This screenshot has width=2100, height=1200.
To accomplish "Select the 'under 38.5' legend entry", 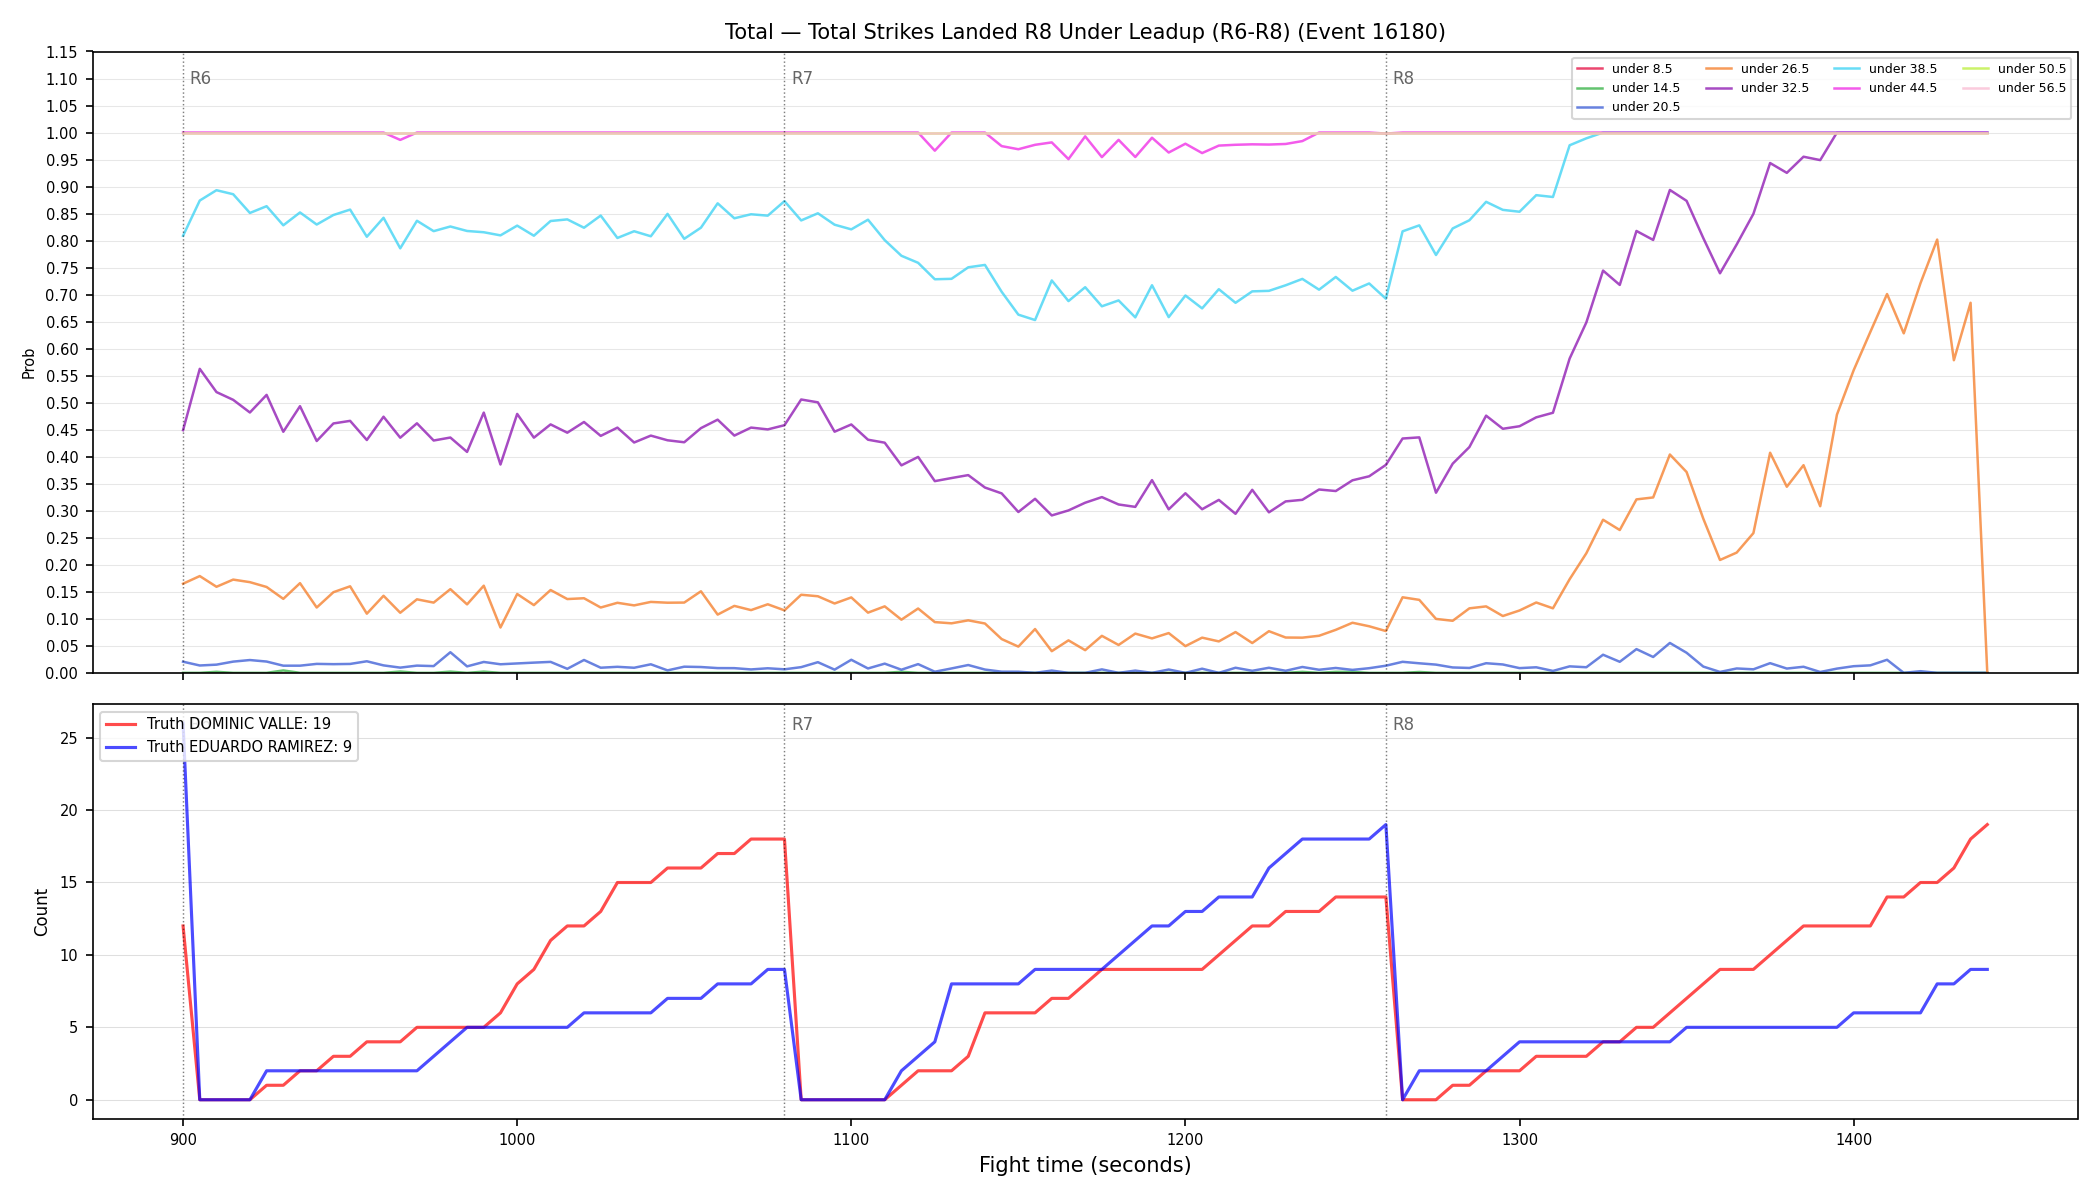I will tap(1885, 69).
